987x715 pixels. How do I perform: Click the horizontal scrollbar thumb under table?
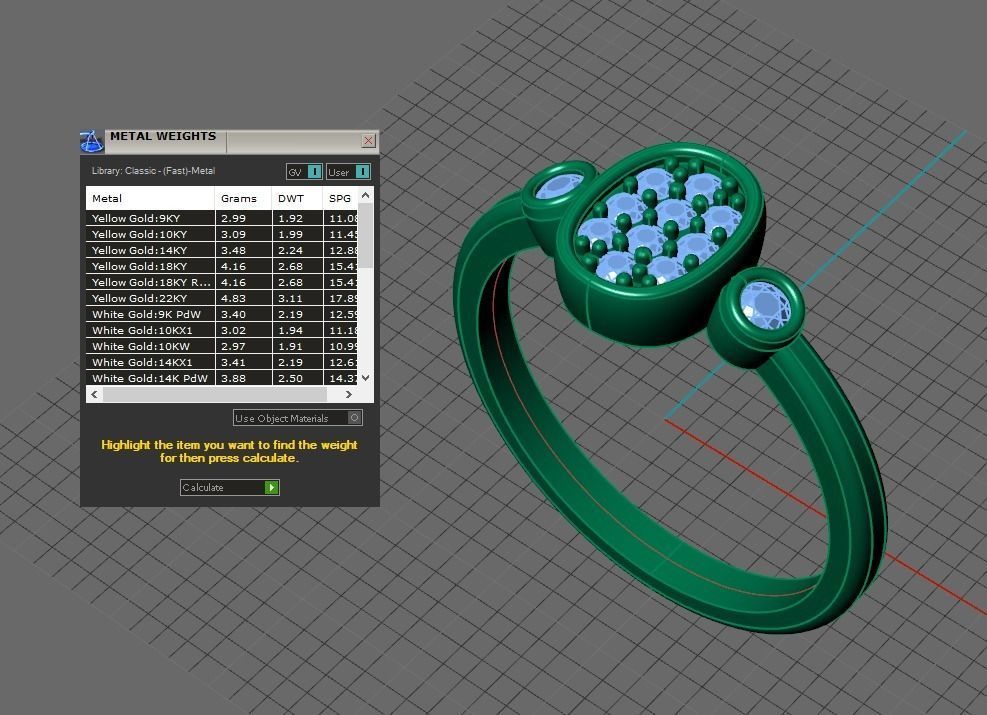215,395
